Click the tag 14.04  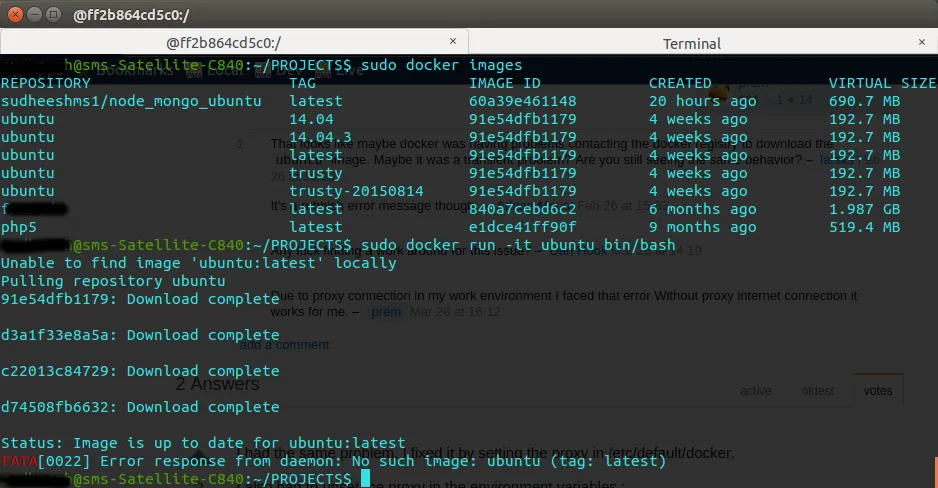click(312, 119)
